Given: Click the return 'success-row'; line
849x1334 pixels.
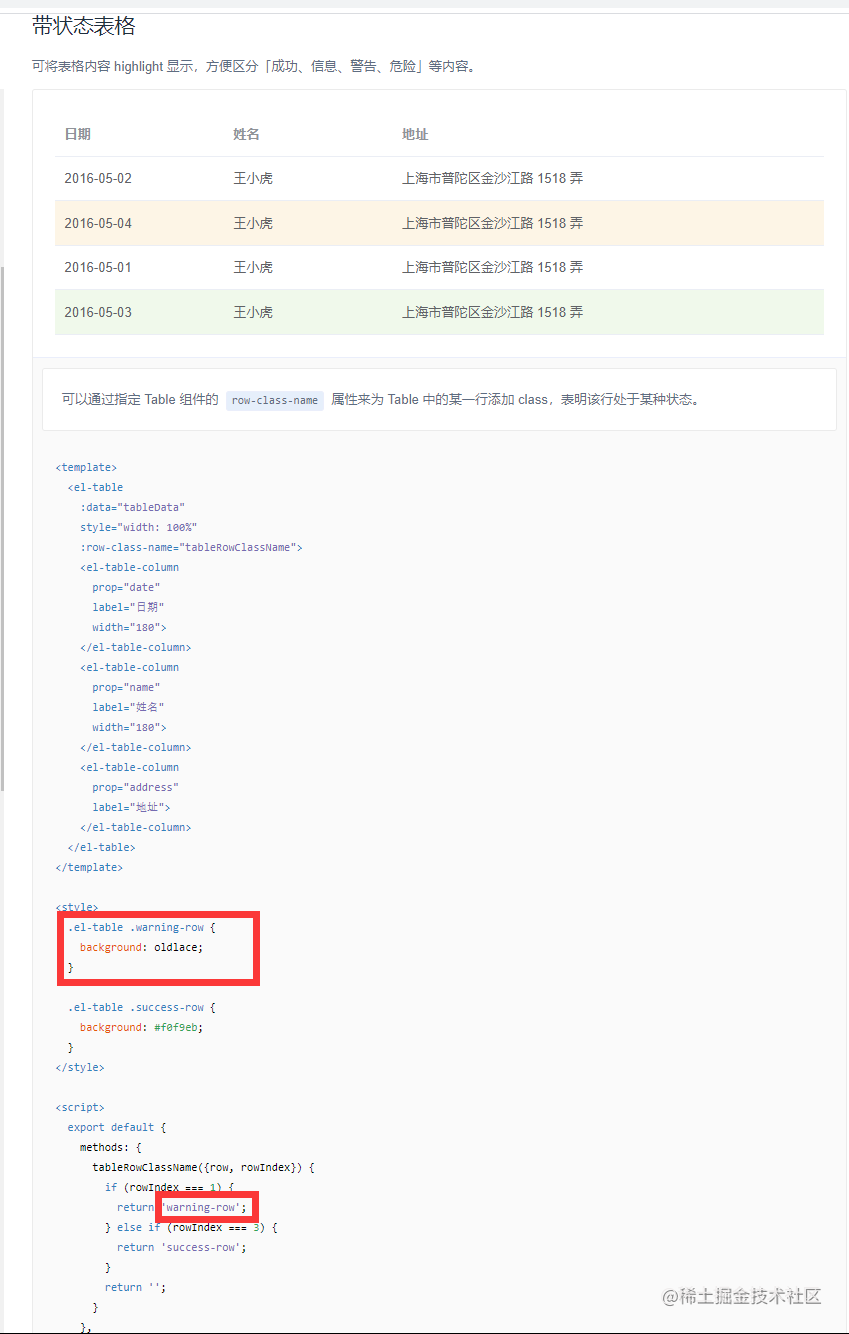Looking at the screenshot, I should click(x=182, y=1247).
